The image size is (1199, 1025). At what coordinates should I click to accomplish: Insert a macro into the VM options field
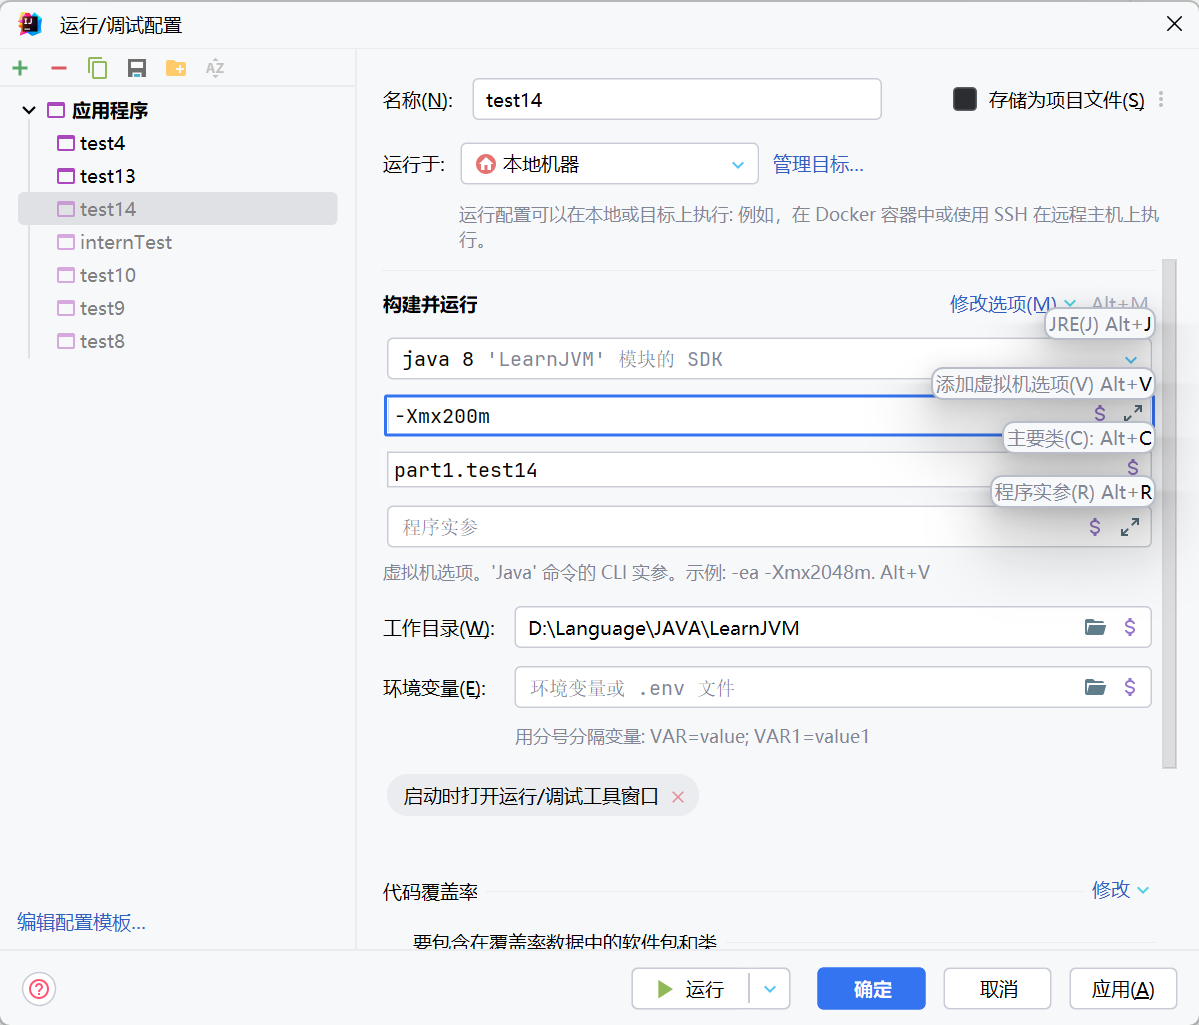[1099, 412]
